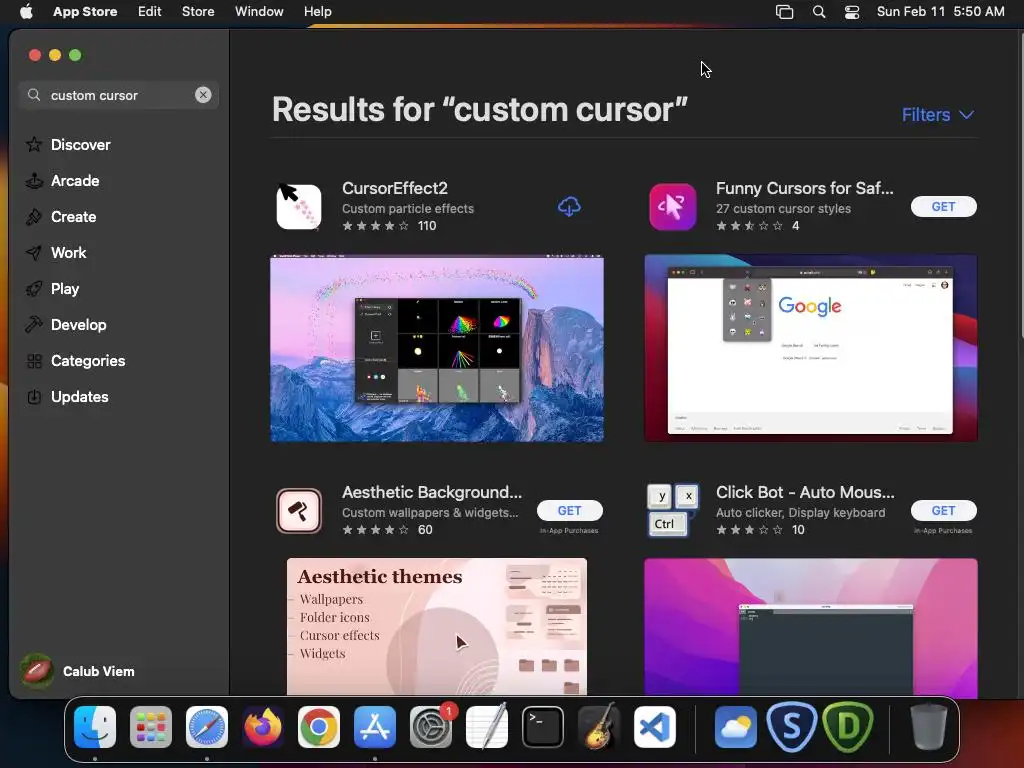View Aesthetic themes screenshot
Image resolution: width=1024 pixels, height=768 pixels.
(x=437, y=627)
